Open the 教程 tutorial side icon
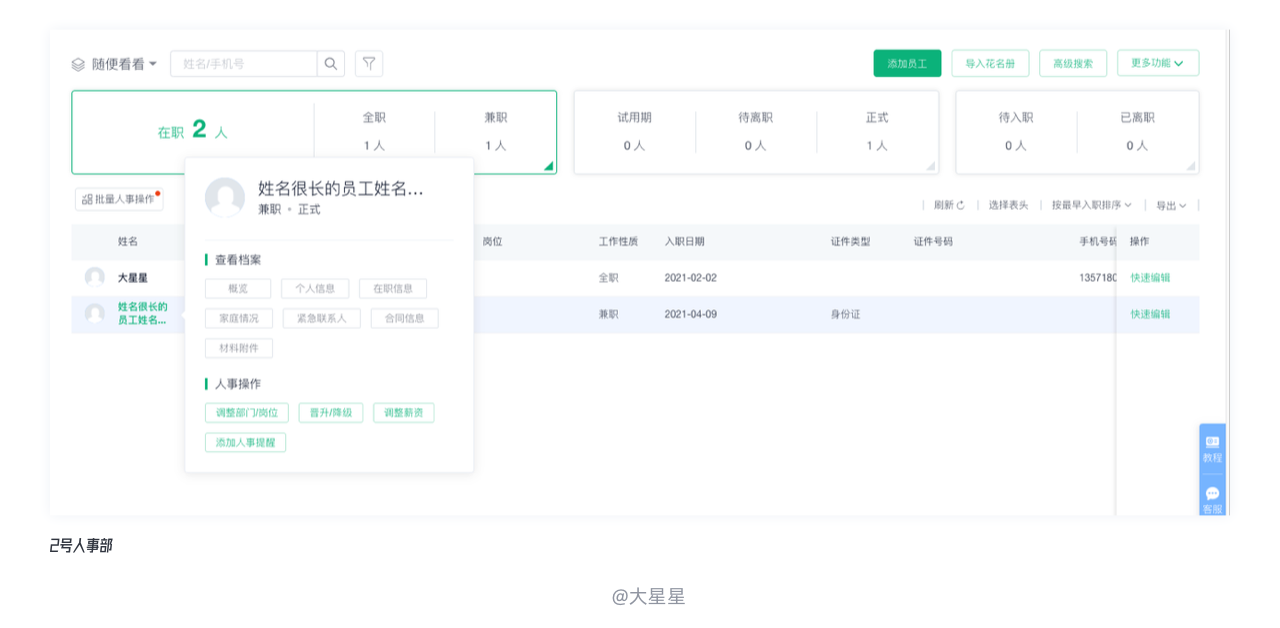 tap(1212, 447)
